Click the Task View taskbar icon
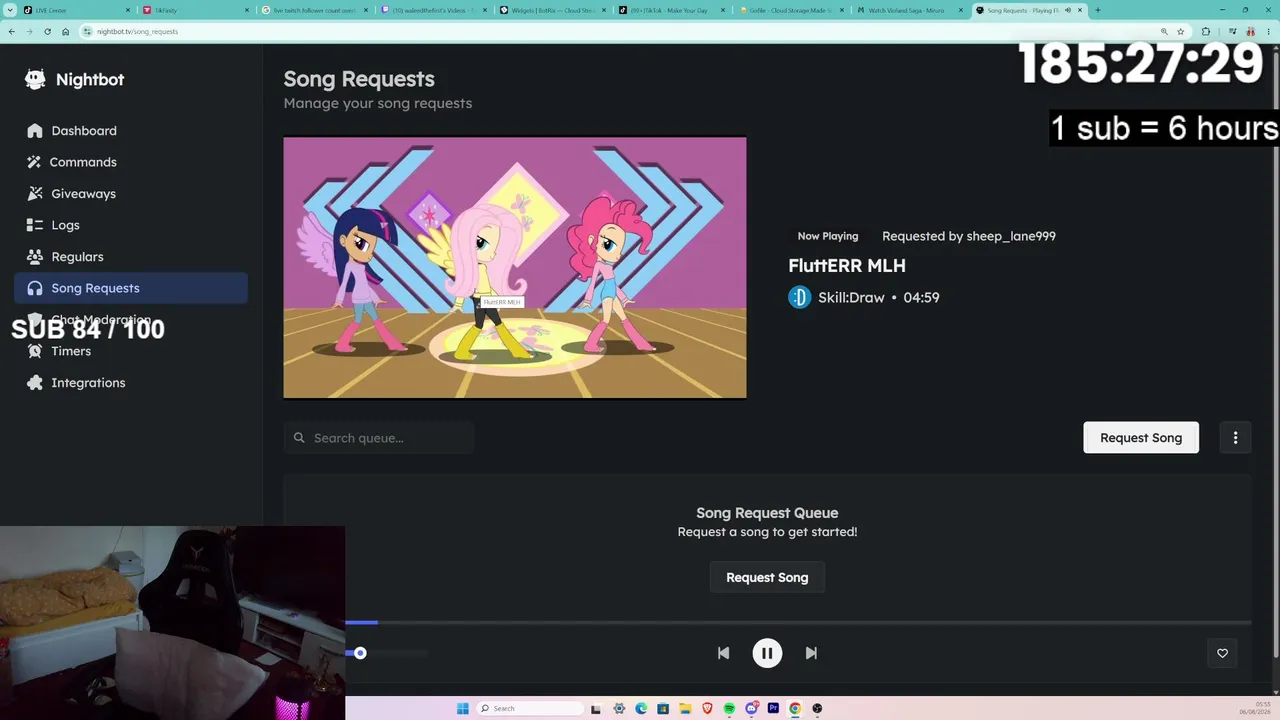Screen dimensions: 1280x720 pyautogui.click(x=597, y=708)
